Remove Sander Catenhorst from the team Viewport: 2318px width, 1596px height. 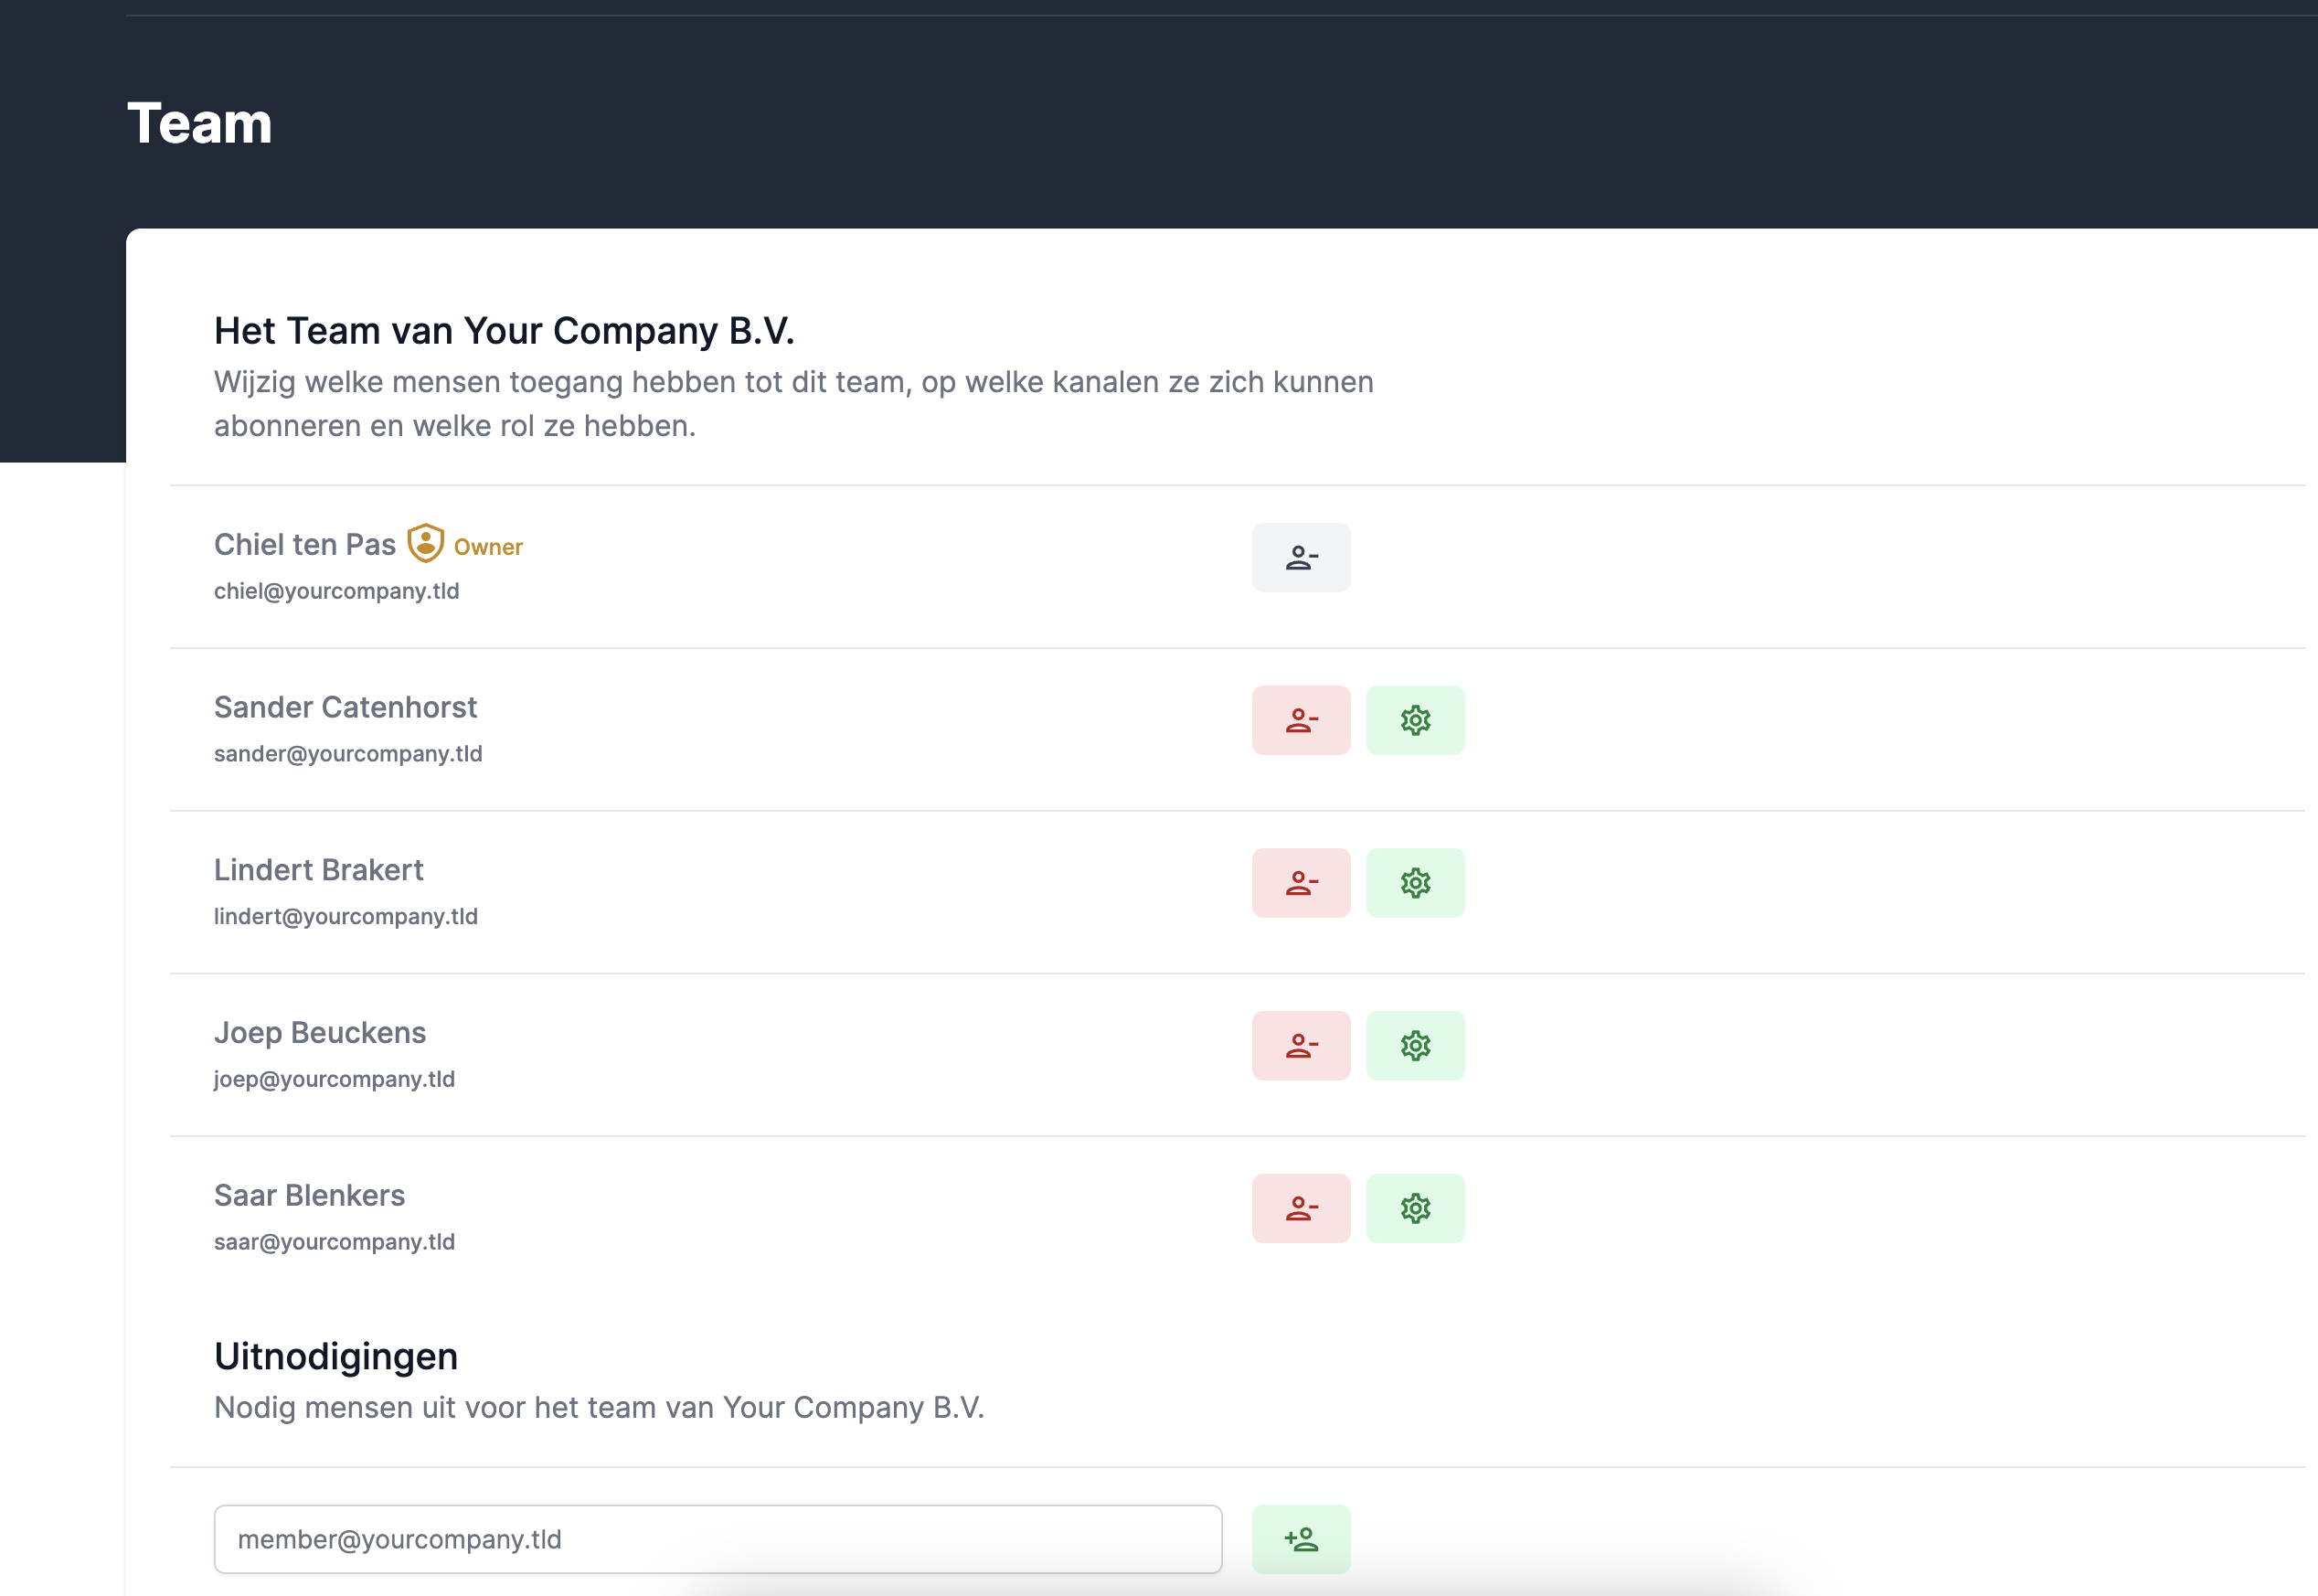1301,720
